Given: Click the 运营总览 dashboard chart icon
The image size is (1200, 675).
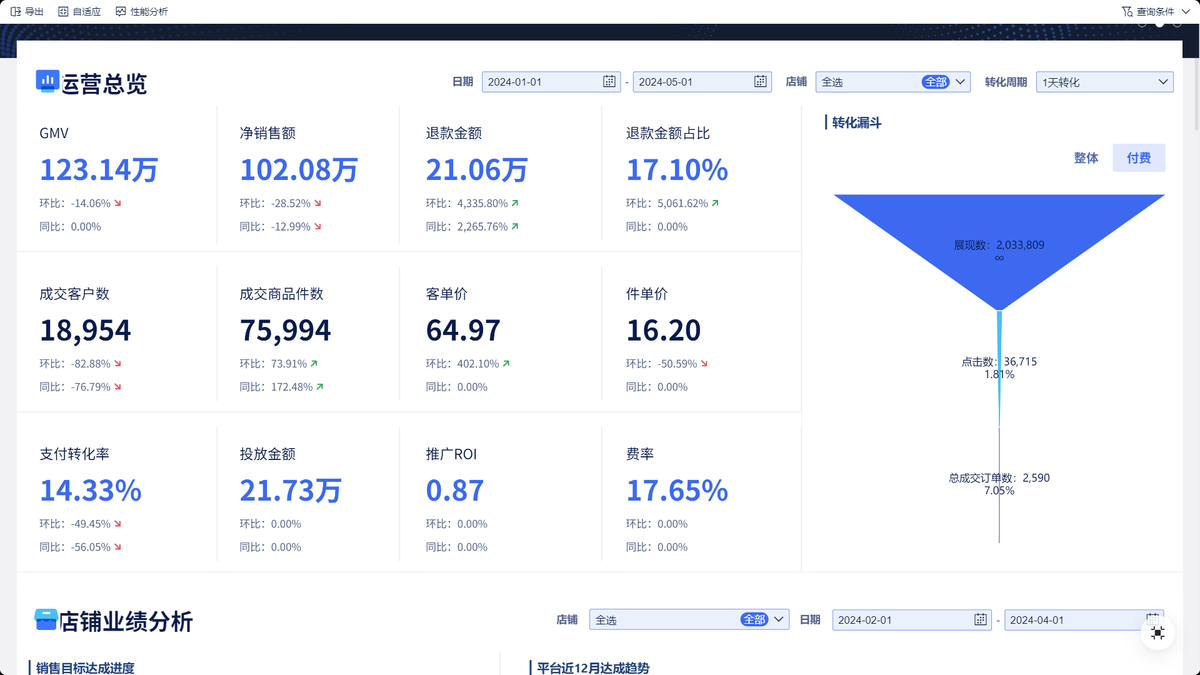Looking at the screenshot, I should tap(47, 81).
